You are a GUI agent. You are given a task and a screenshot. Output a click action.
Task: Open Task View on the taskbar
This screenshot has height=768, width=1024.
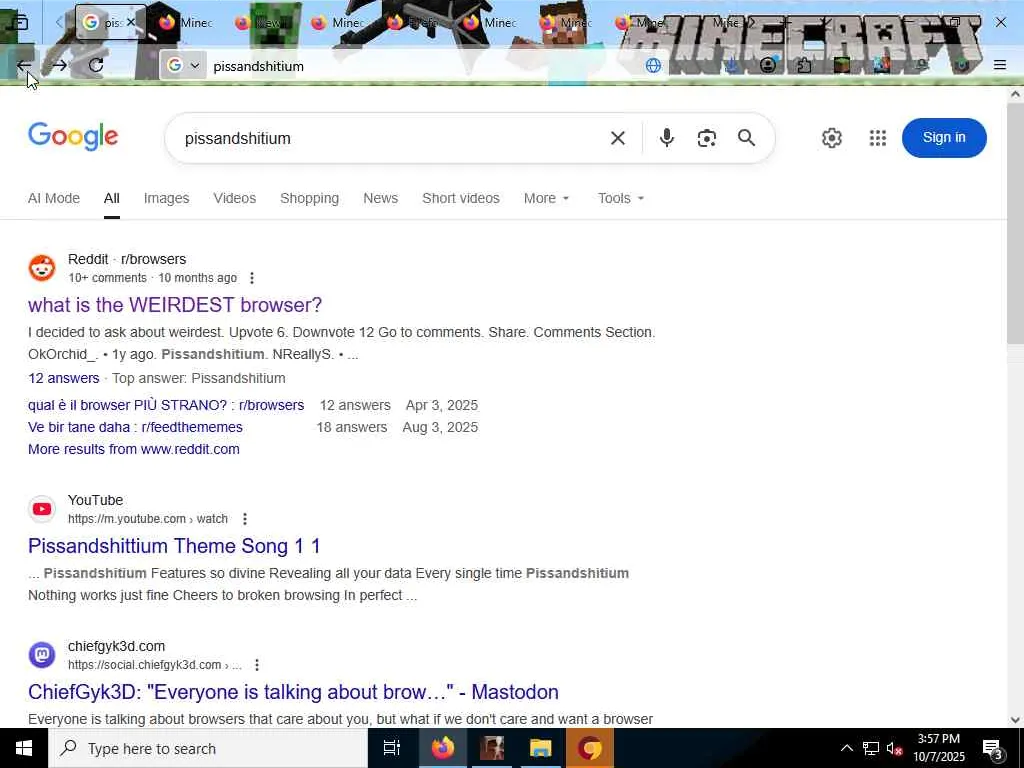tap(391, 748)
